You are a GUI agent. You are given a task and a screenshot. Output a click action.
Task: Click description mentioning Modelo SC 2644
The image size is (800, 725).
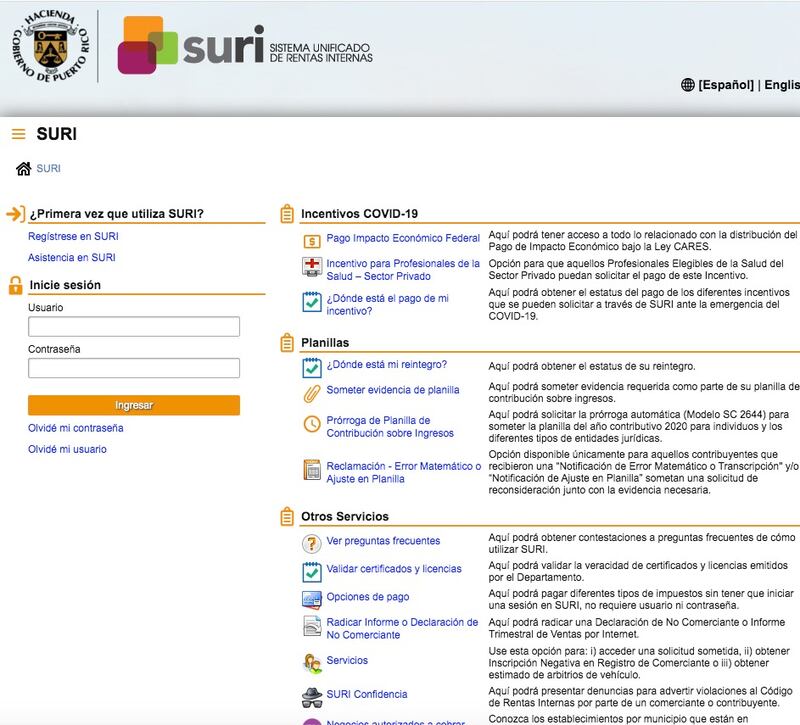(639, 427)
